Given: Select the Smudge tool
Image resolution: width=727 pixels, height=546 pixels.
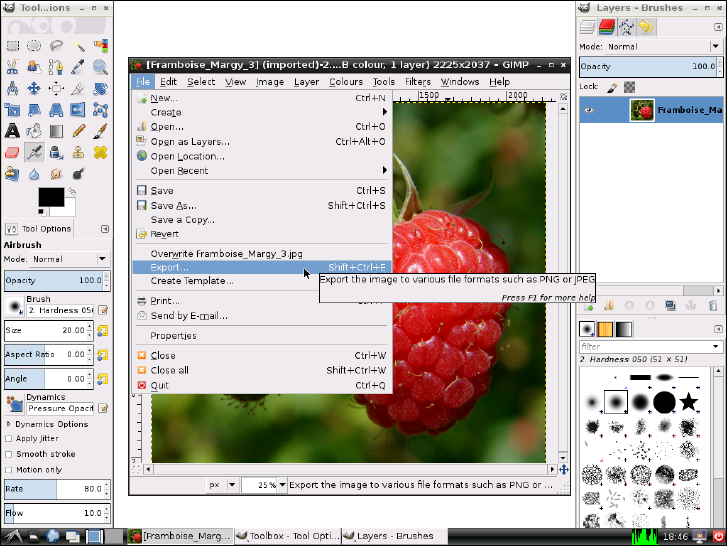Looking at the screenshot, I should (56, 174).
